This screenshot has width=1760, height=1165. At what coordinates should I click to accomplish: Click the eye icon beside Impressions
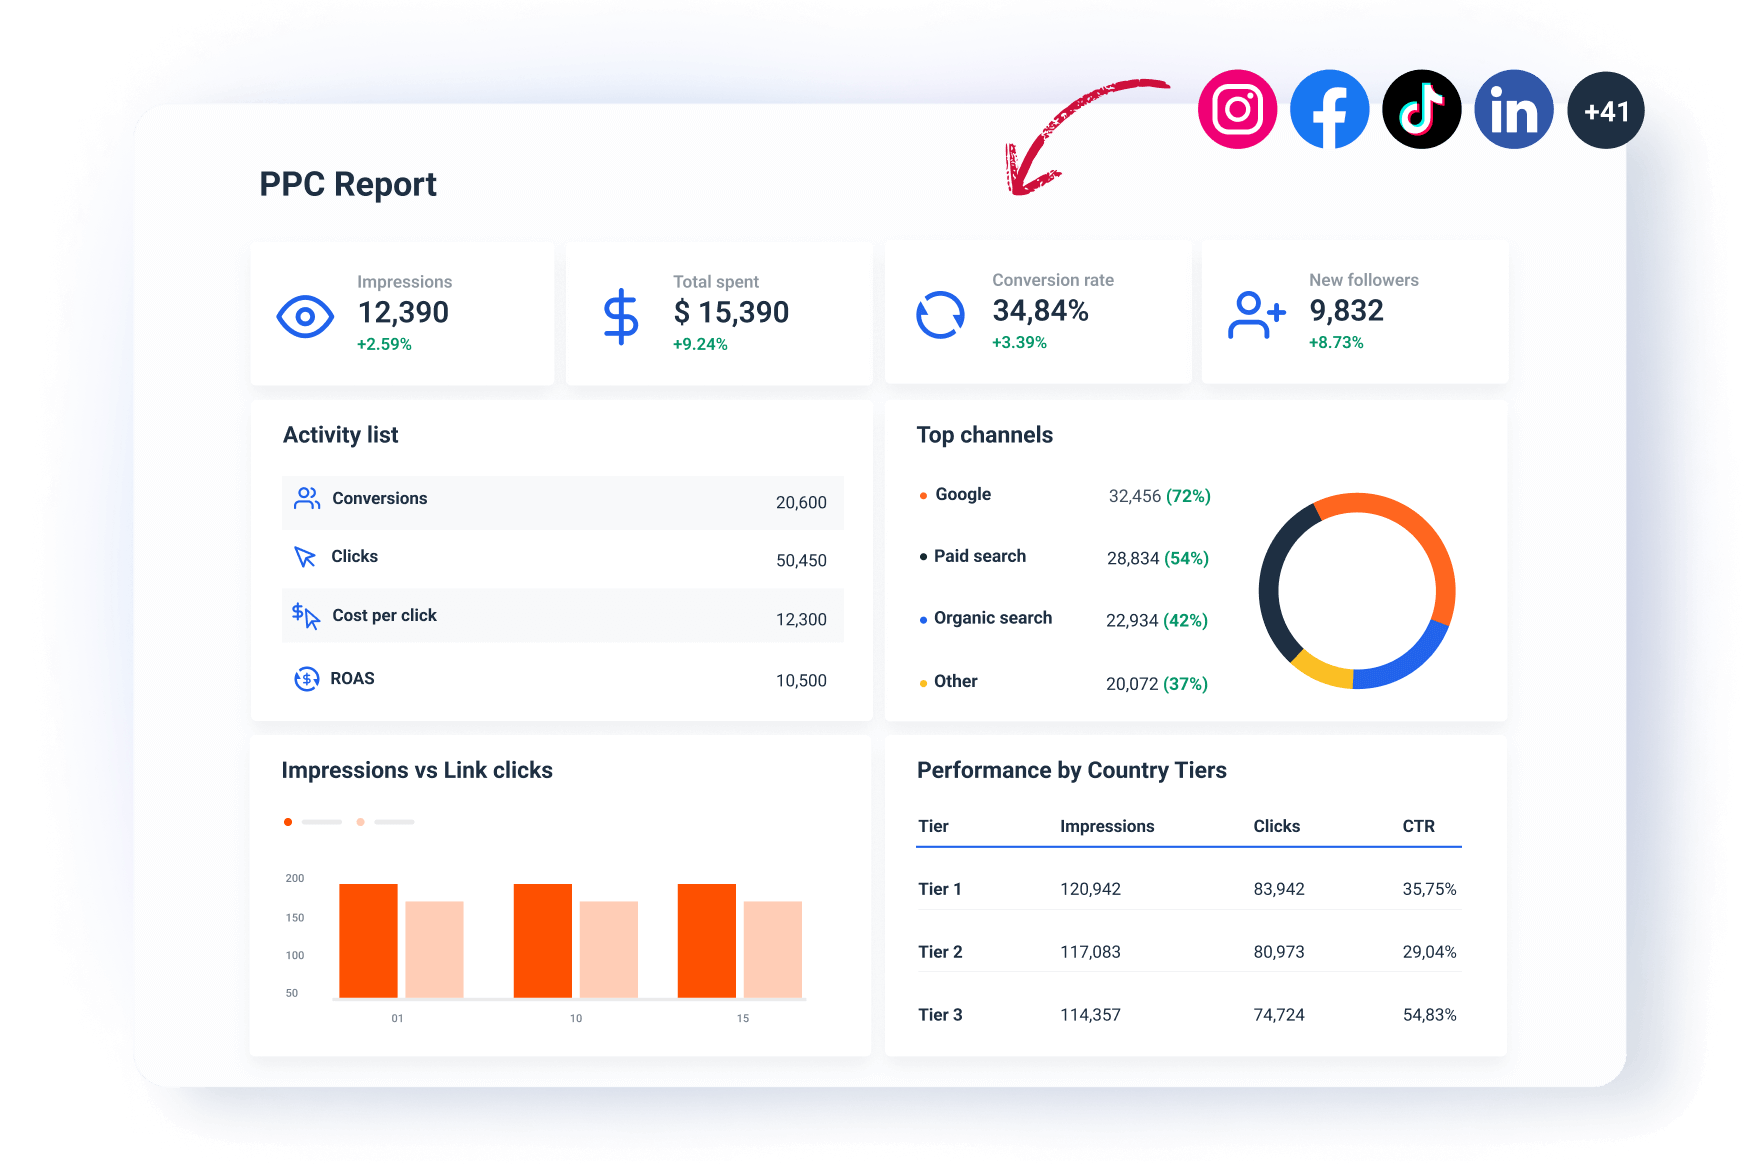click(305, 315)
